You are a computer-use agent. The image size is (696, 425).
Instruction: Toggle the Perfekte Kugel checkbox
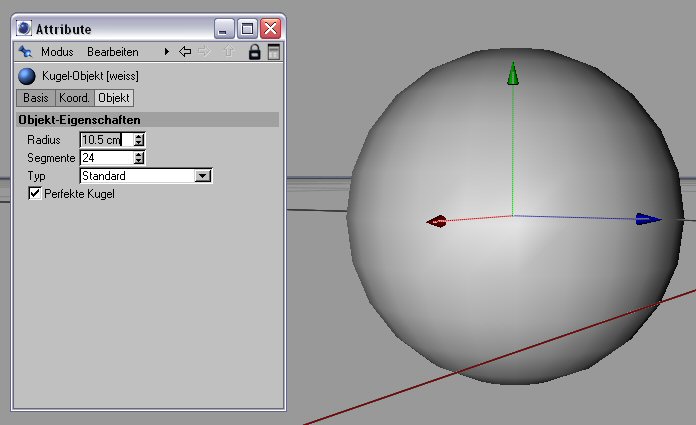(35, 193)
